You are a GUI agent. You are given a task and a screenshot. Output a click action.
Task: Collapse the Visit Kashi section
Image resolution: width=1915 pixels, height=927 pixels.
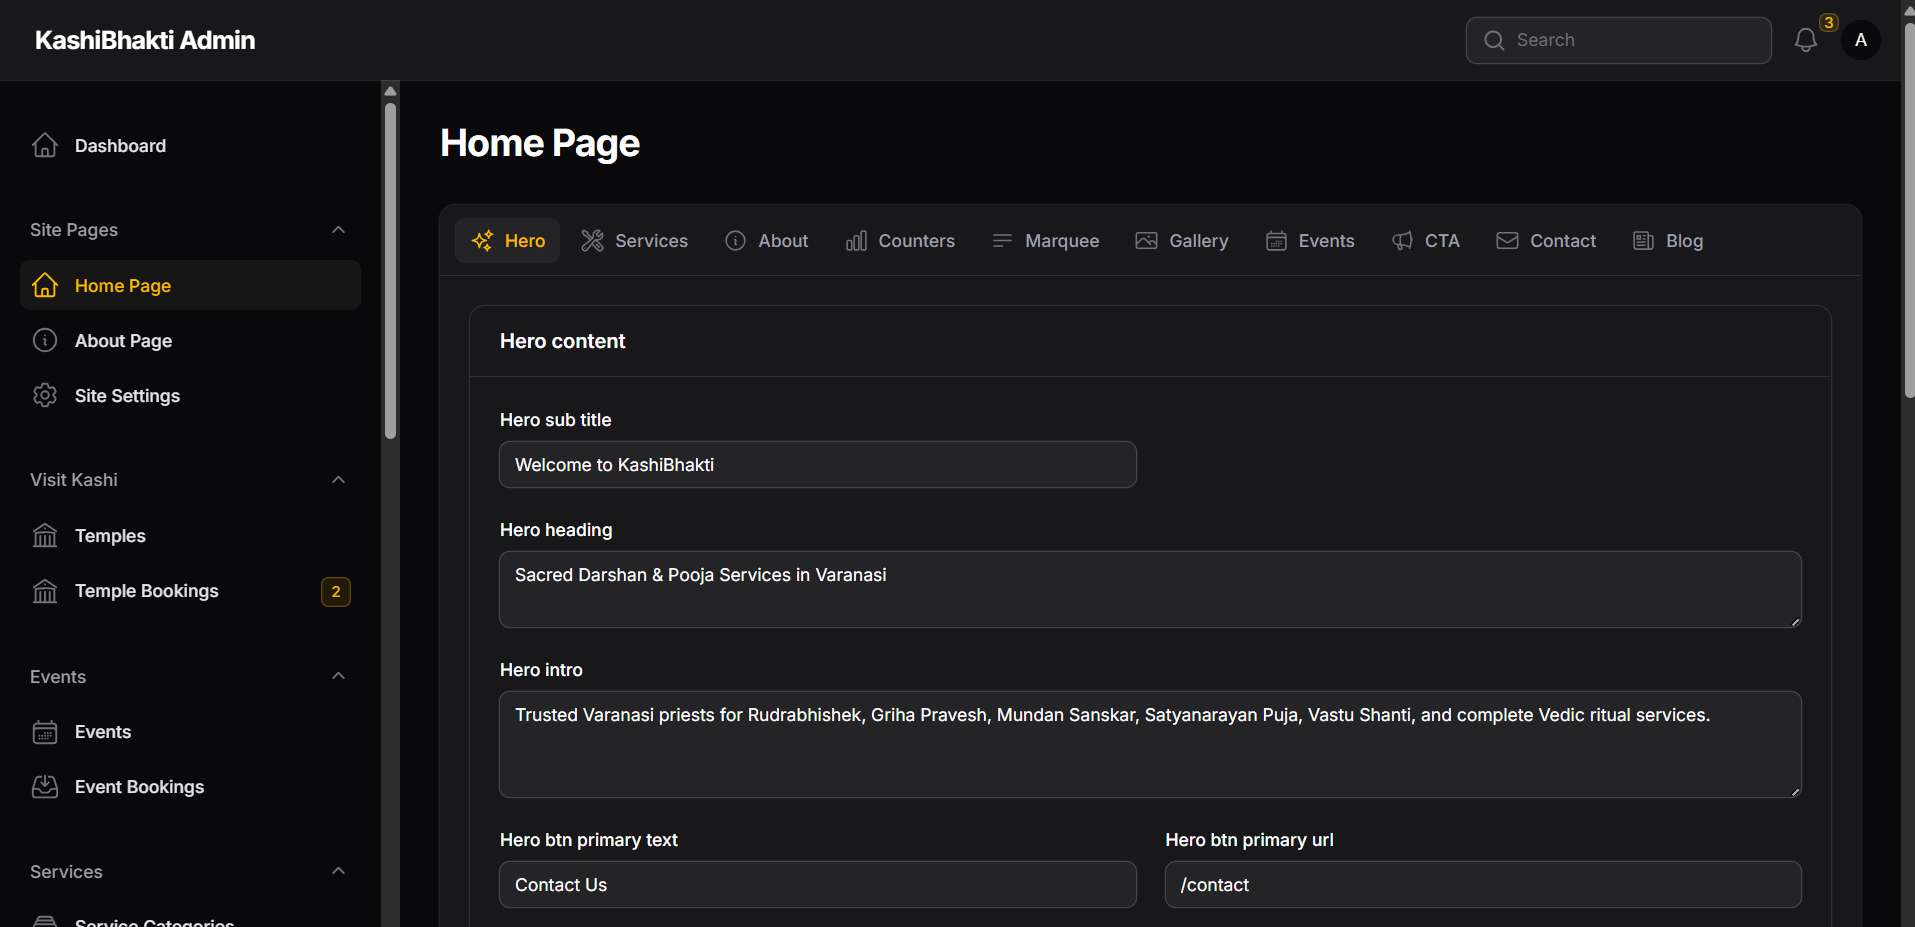point(339,480)
